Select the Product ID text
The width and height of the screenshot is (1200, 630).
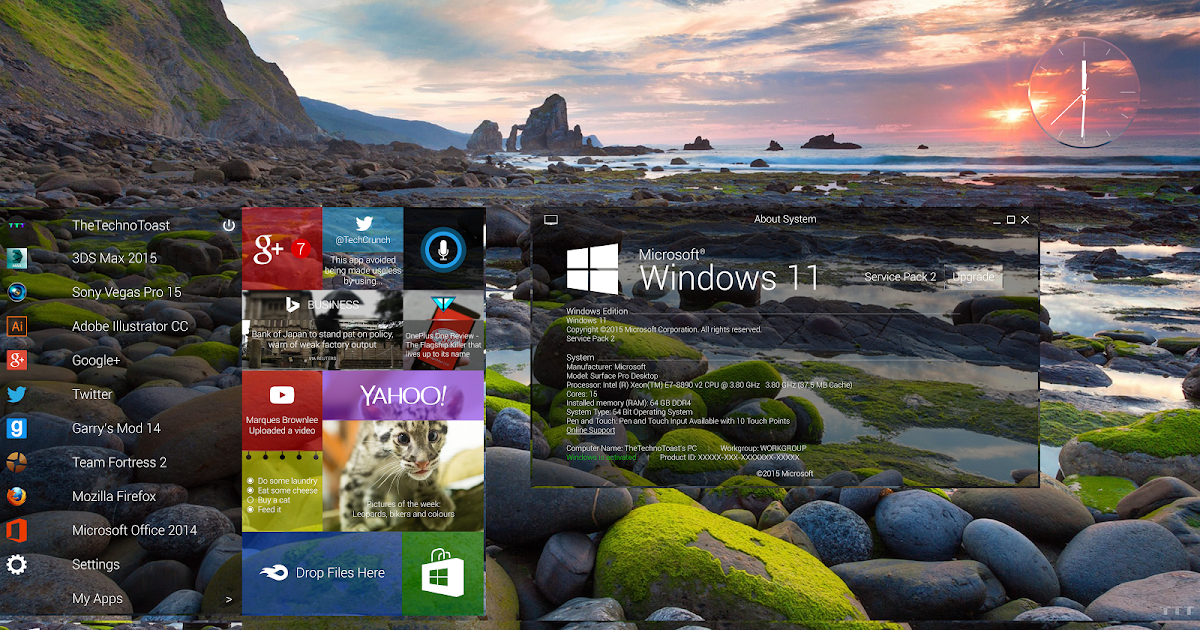coord(730,457)
